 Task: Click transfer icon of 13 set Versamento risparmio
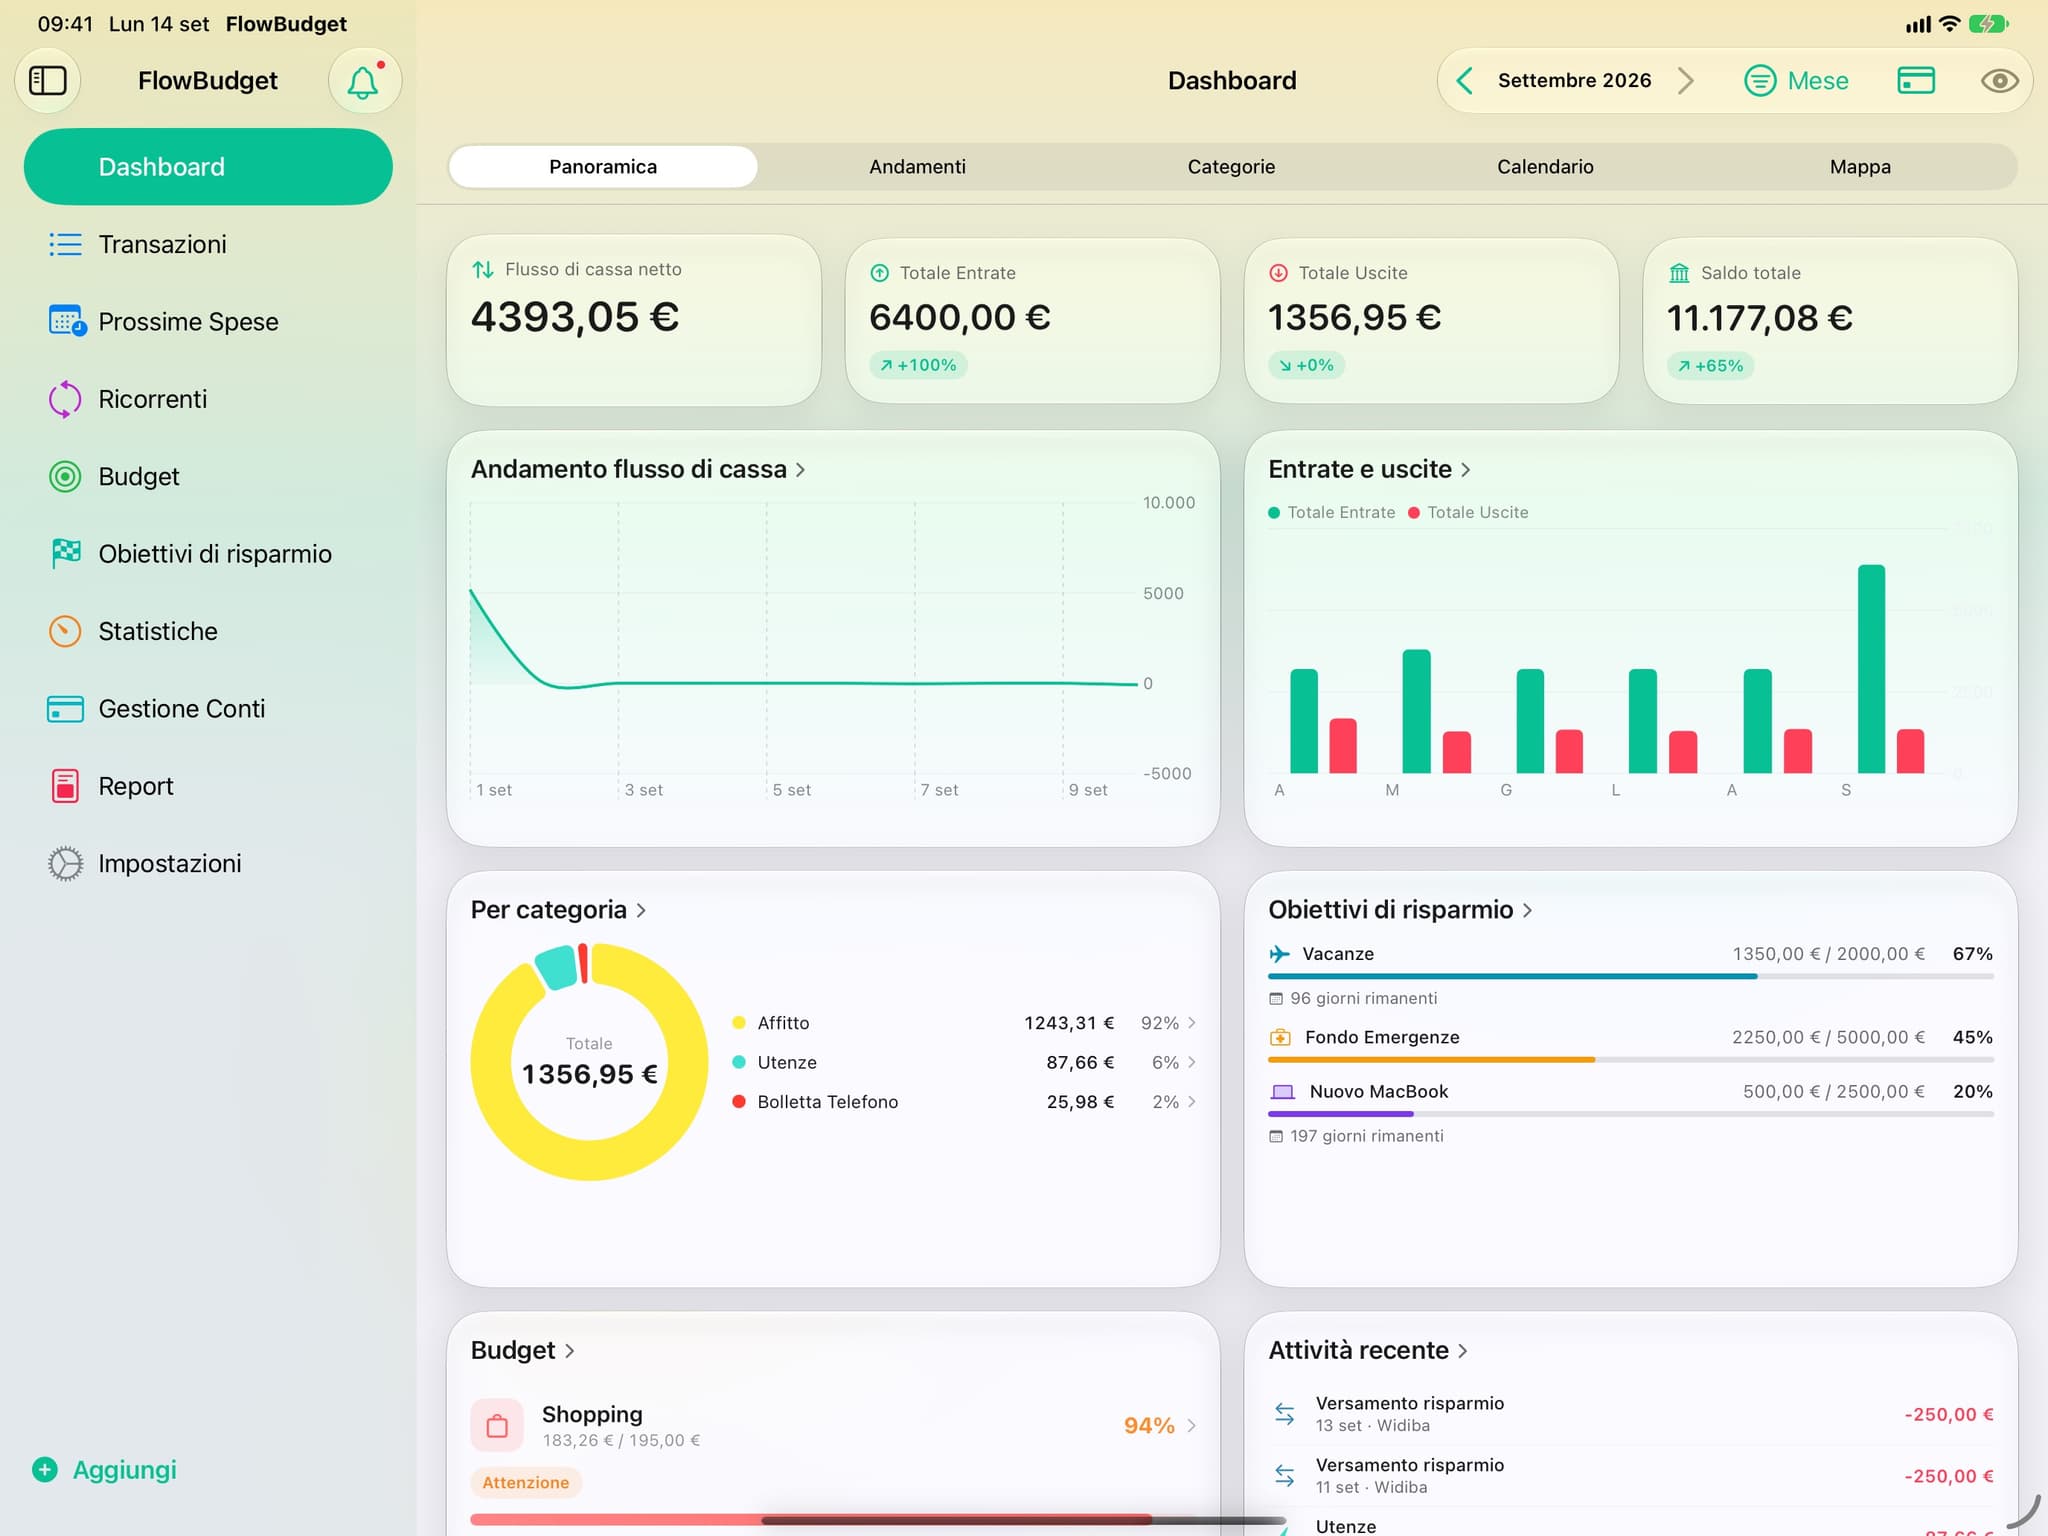pyautogui.click(x=1285, y=1414)
